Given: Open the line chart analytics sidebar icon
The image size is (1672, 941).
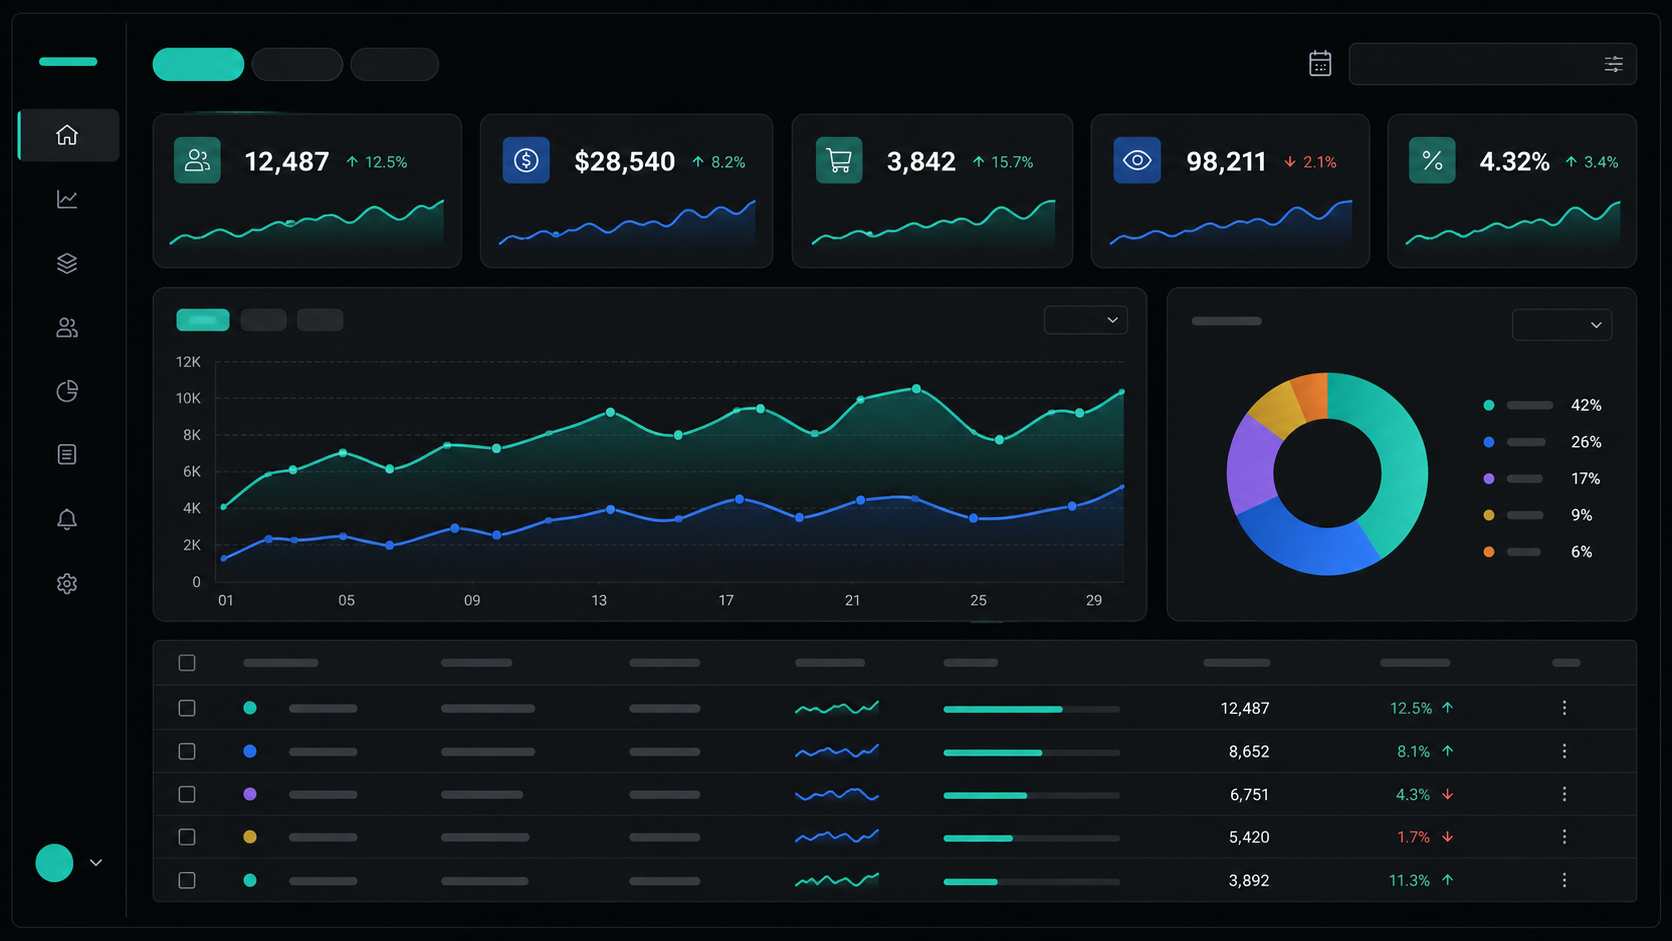Looking at the screenshot, I should [x=67, y=199].
